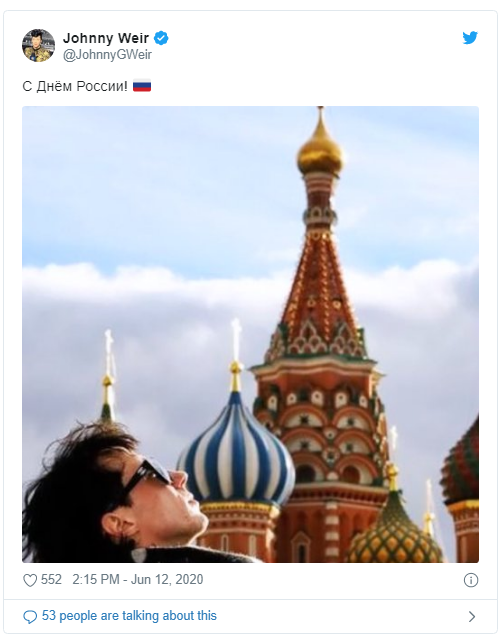Click the green and yellow patterned dome
The height and width of the screenshot is (642, 502).
(x=394, y=530)
